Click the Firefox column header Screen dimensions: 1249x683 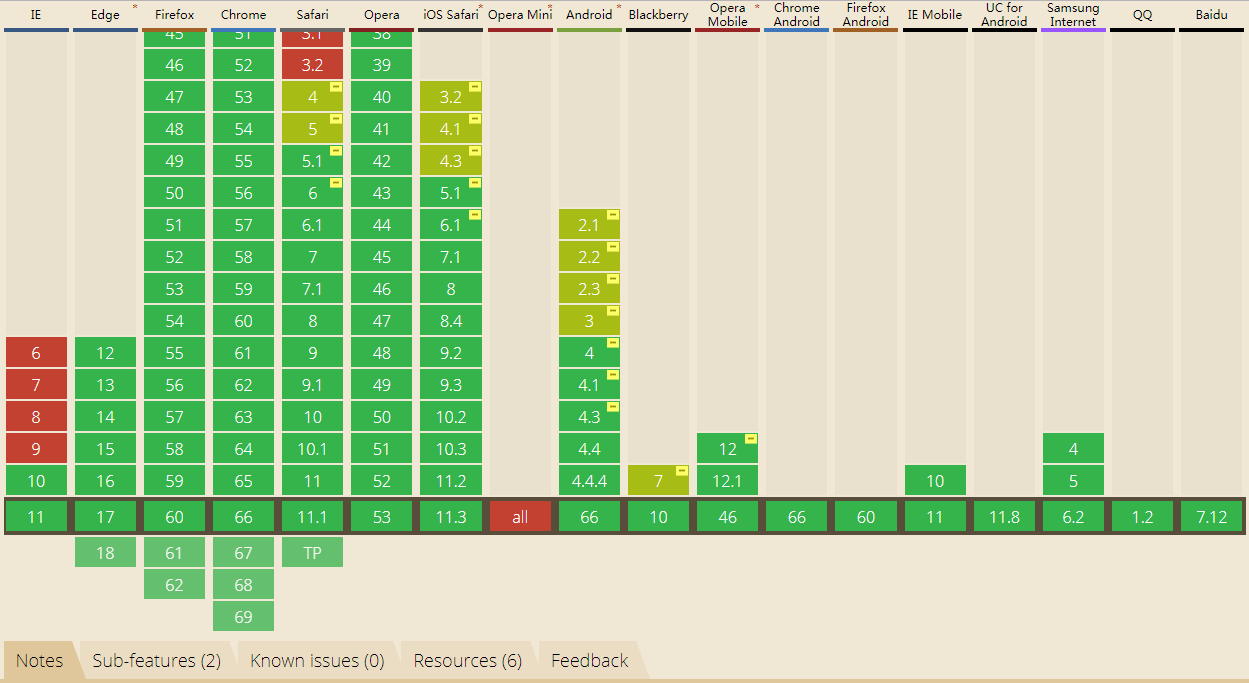click(175, 15)
